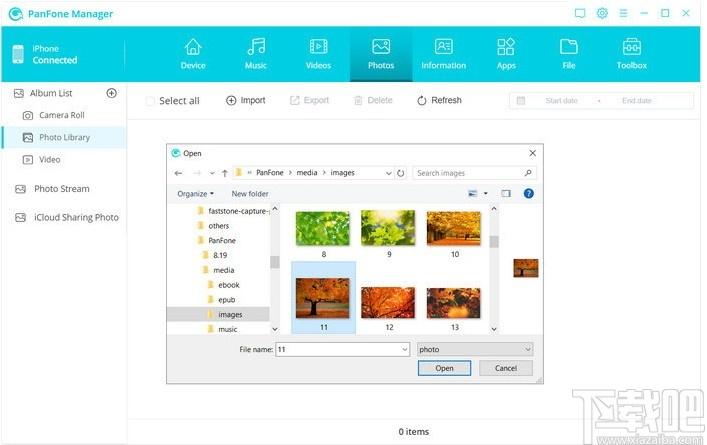
Task: Open the File name history dropdown
Action: click(404, 349)
